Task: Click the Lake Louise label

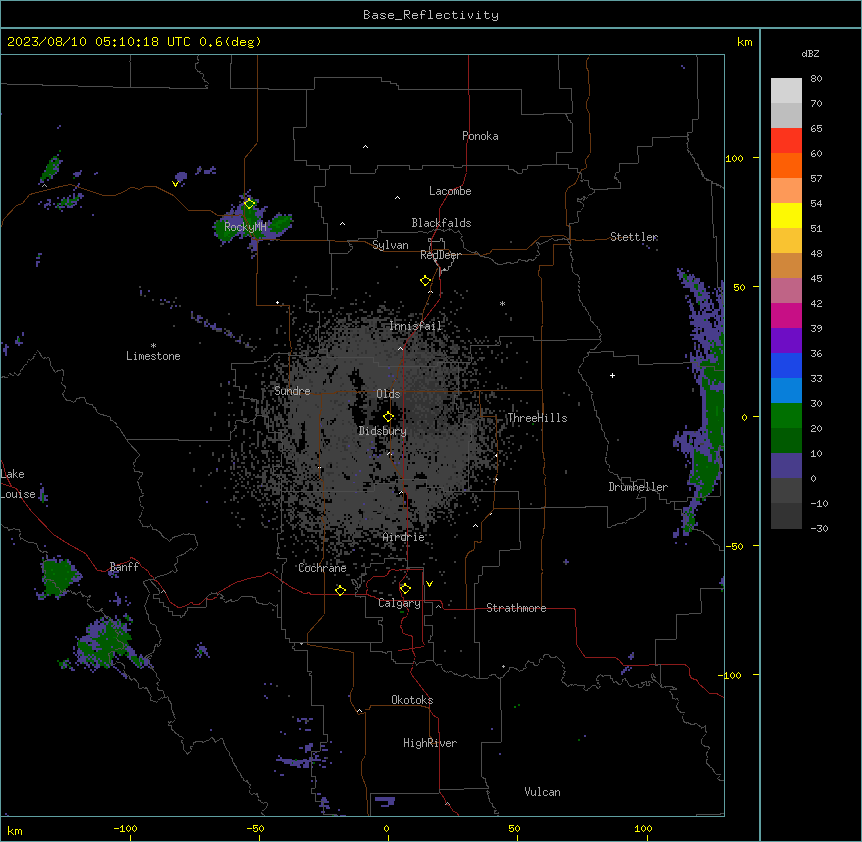Action: [x=18, y=484]
